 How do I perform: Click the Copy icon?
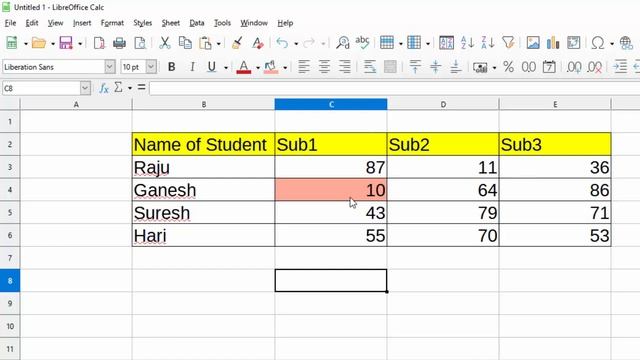pyautogui.click(x=185, y=42)
